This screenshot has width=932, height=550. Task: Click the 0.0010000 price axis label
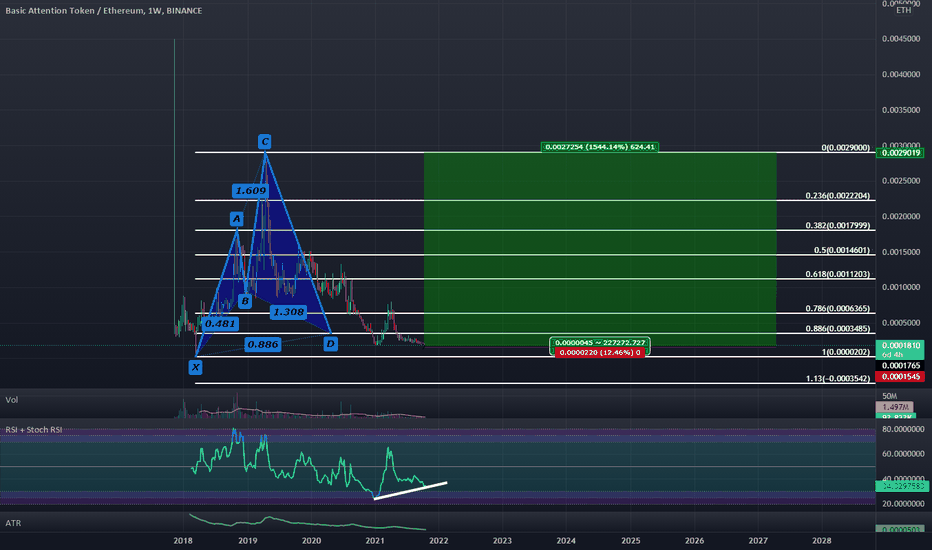point(901,287)
